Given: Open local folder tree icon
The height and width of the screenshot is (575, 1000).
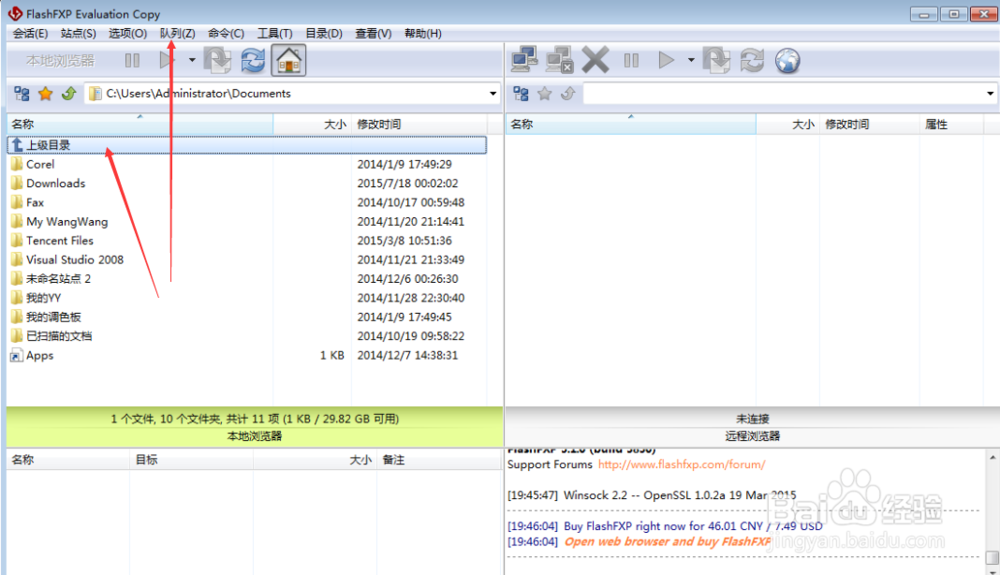Looking at the screenshot, I should [x=22, y=94].
